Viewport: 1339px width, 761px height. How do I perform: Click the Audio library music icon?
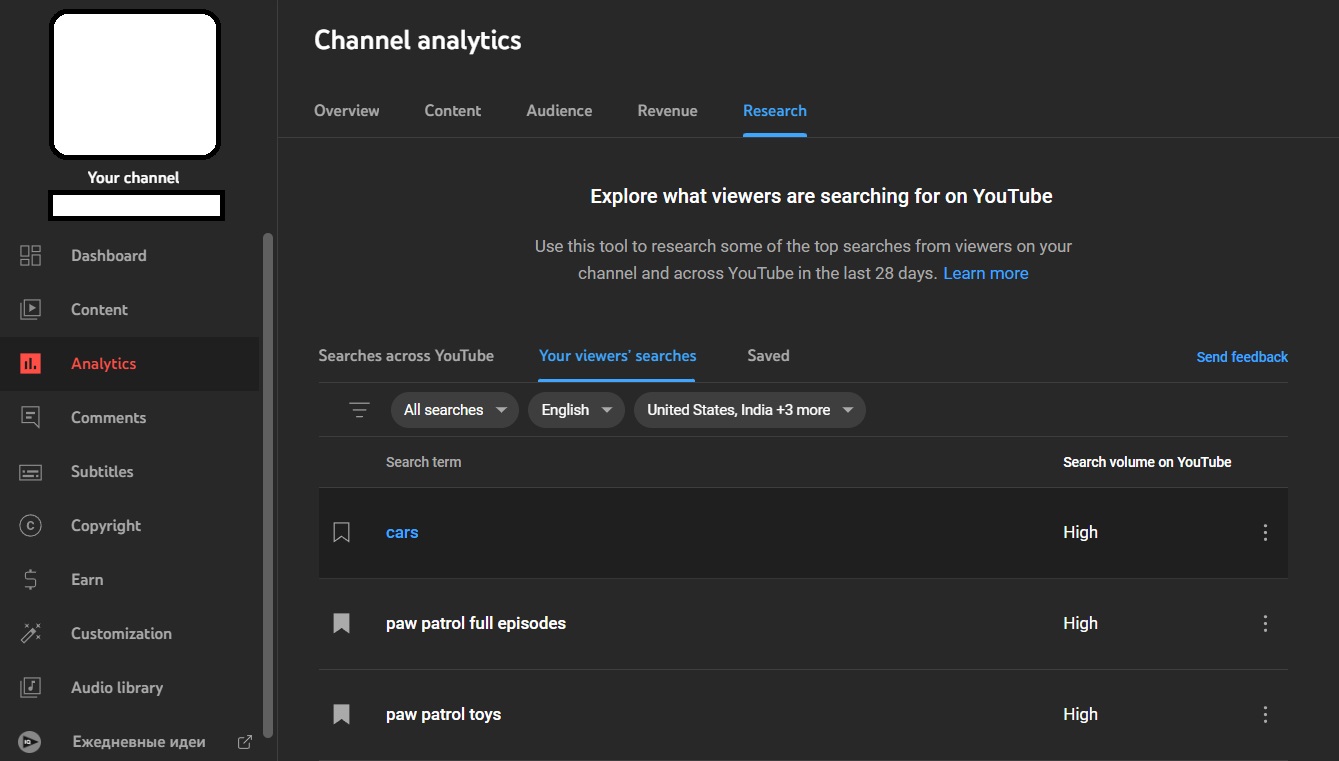pos(31,688)
